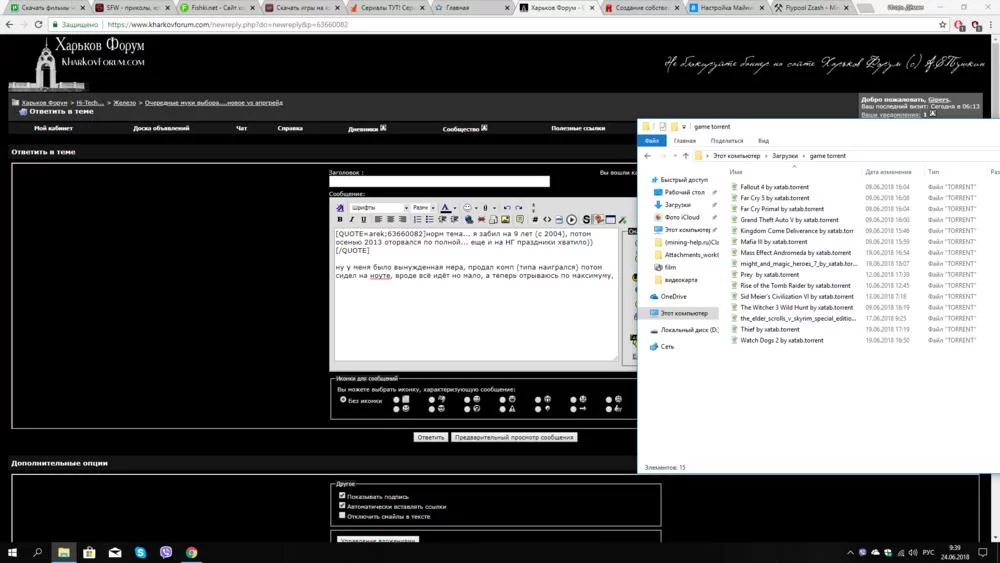Open Viber from the Windows taskbar
The image size is (1000, 563).
pyautogui.click(x=166, y=552)
